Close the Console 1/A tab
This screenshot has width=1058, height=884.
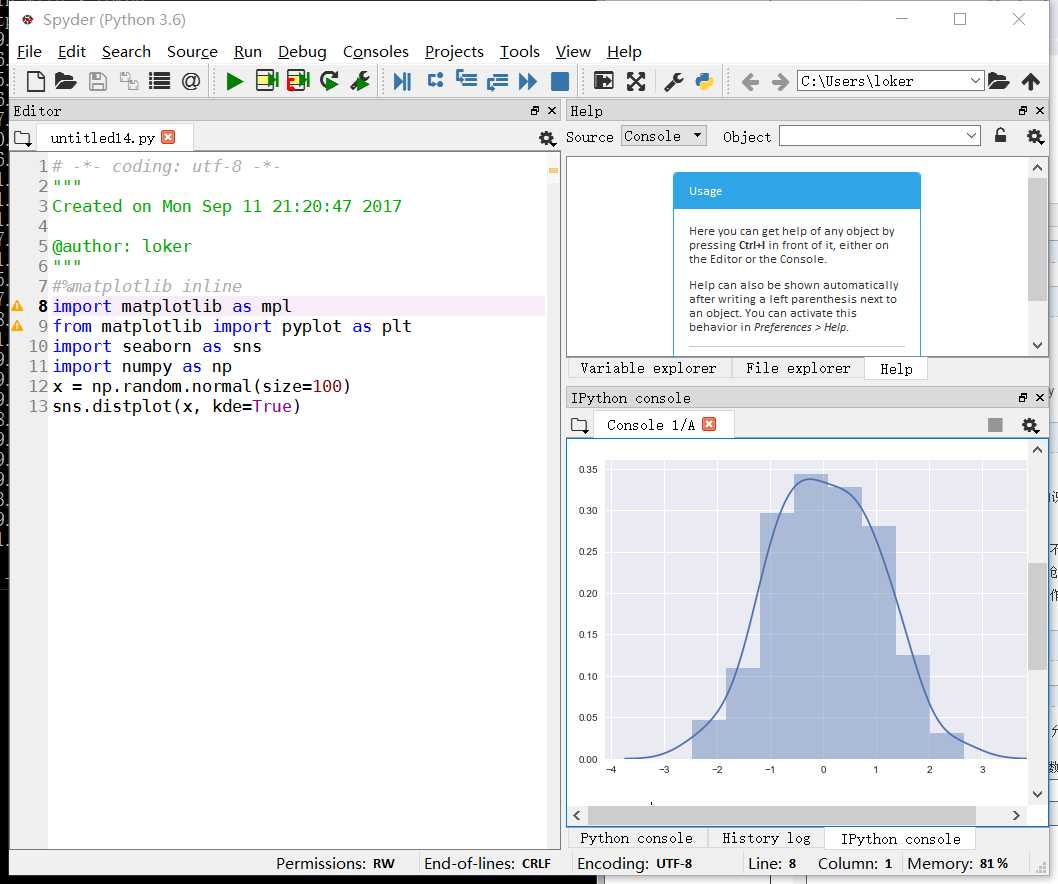click(x=708, y=424)
